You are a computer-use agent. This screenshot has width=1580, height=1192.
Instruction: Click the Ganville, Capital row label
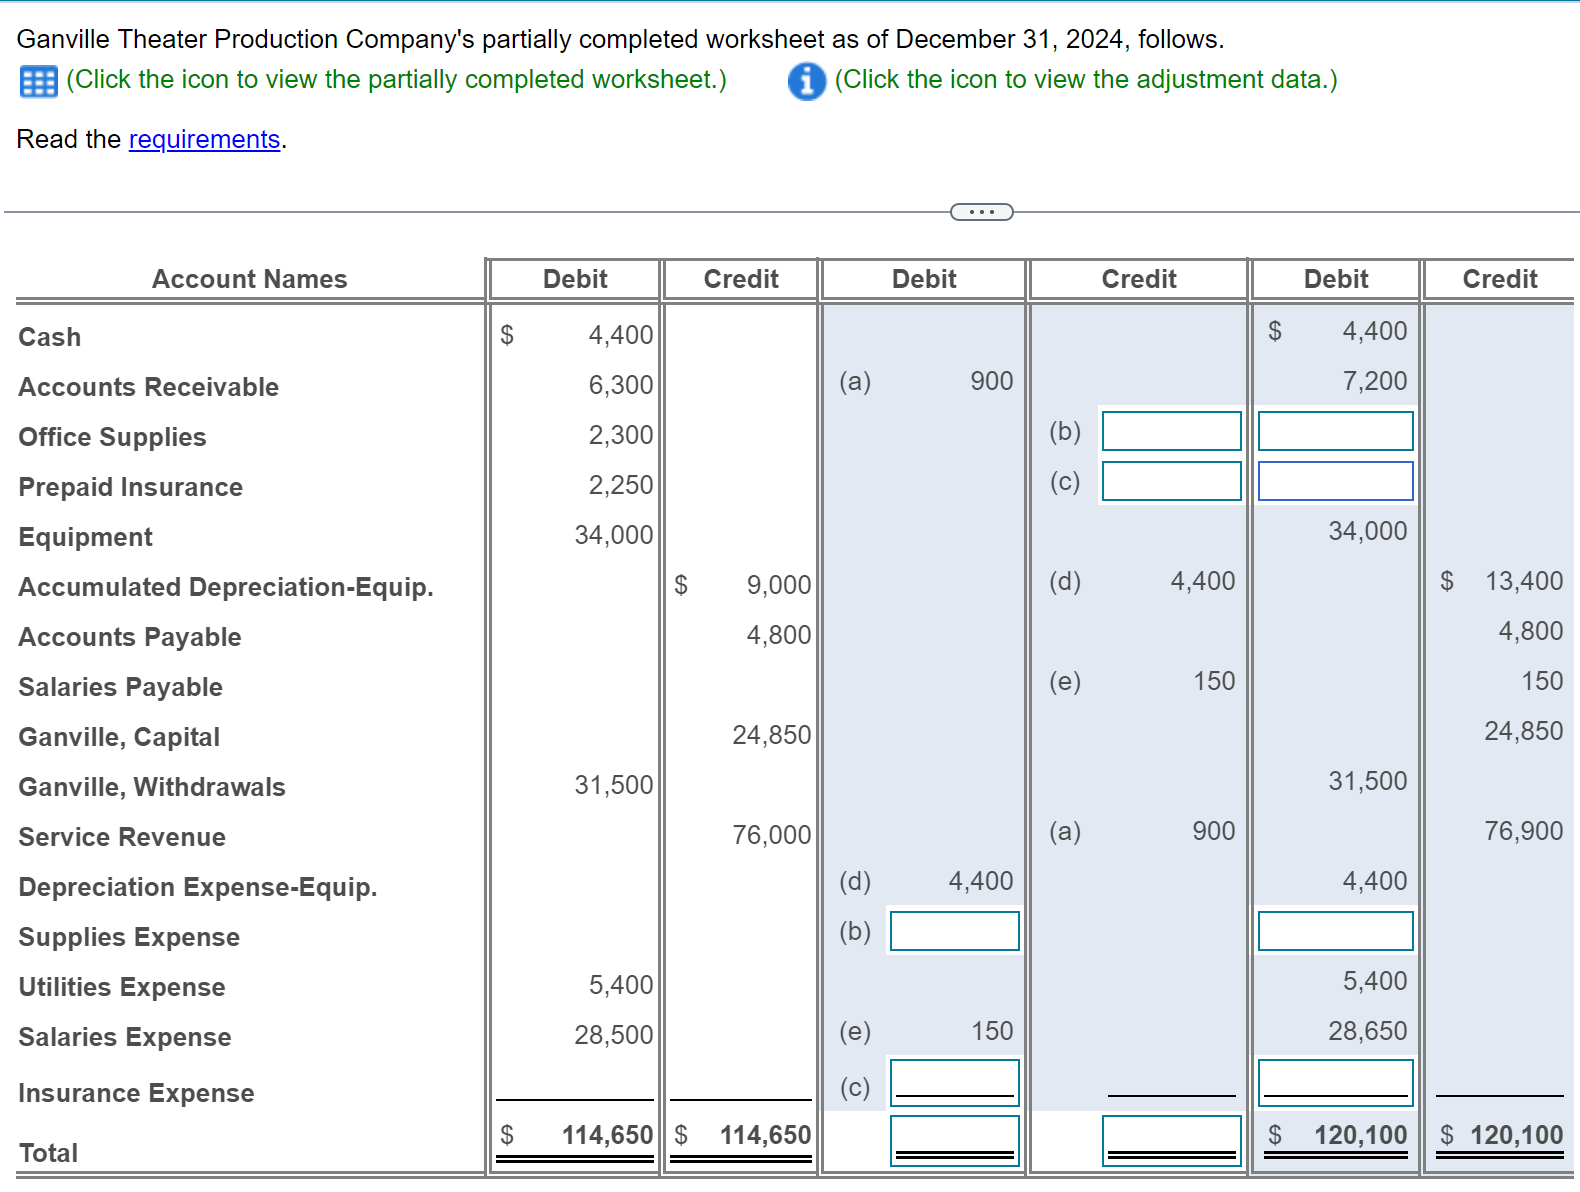pos(119,737)
